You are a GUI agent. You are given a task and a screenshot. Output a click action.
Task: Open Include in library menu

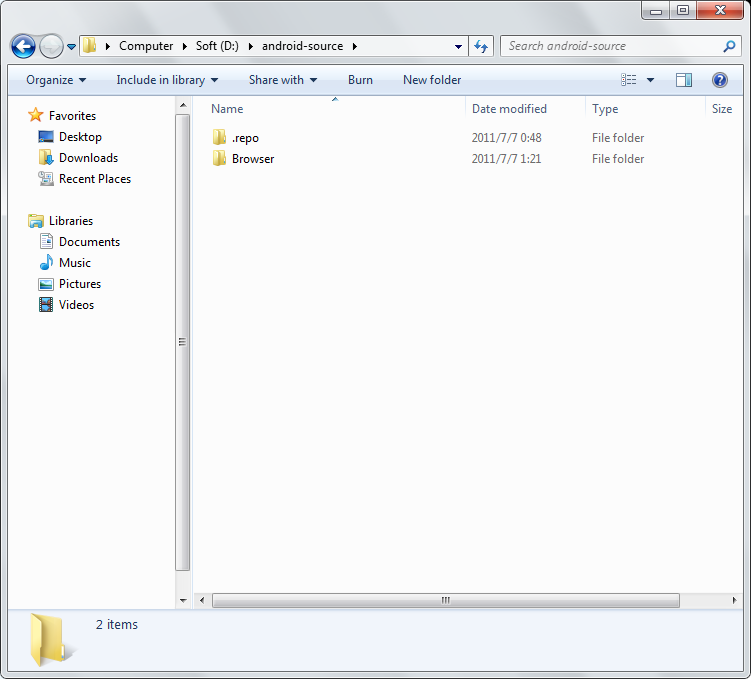click(x=167, y=80)
